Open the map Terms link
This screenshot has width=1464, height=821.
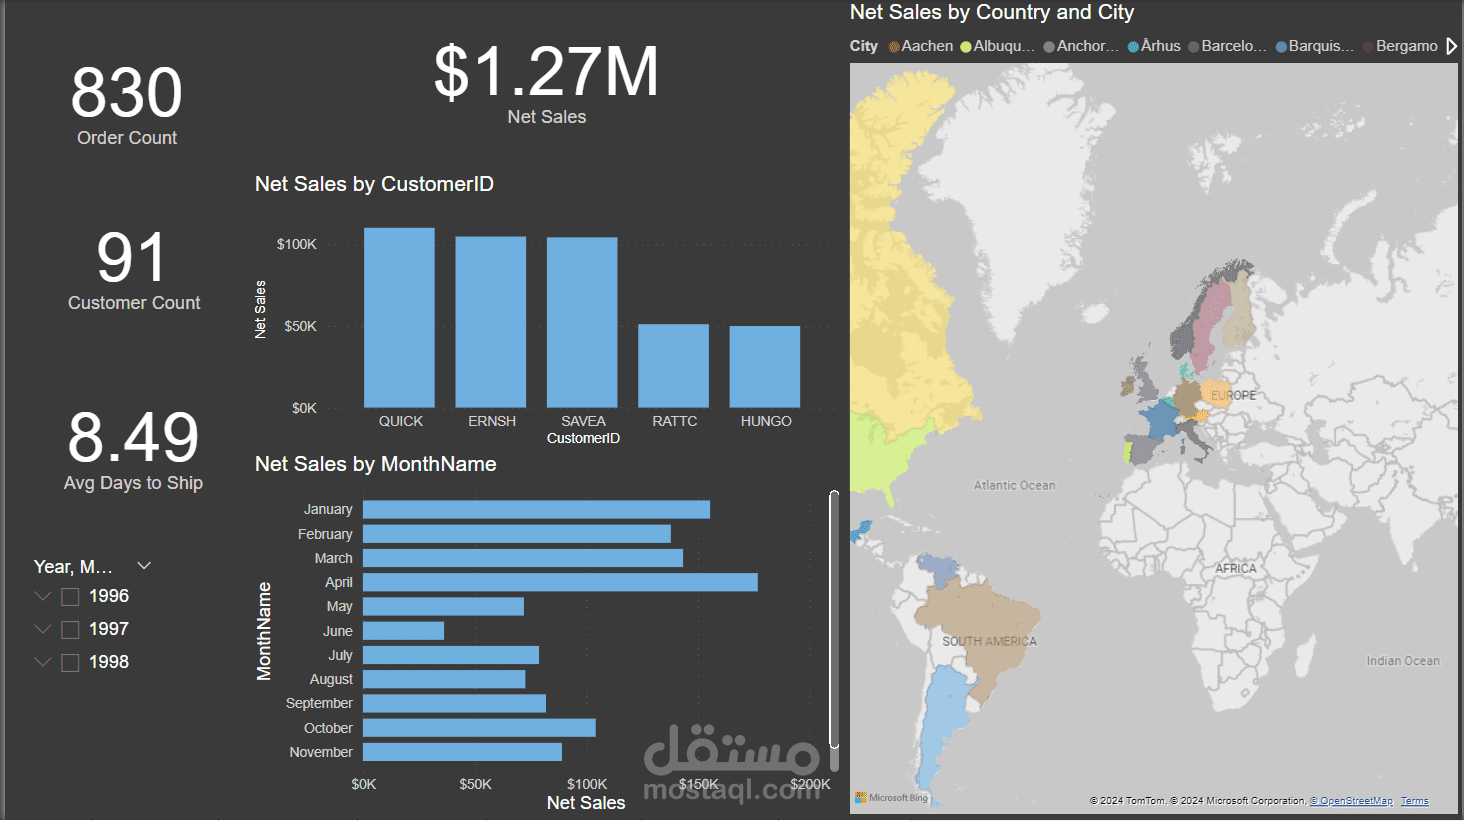click(x=1414, y=801)
